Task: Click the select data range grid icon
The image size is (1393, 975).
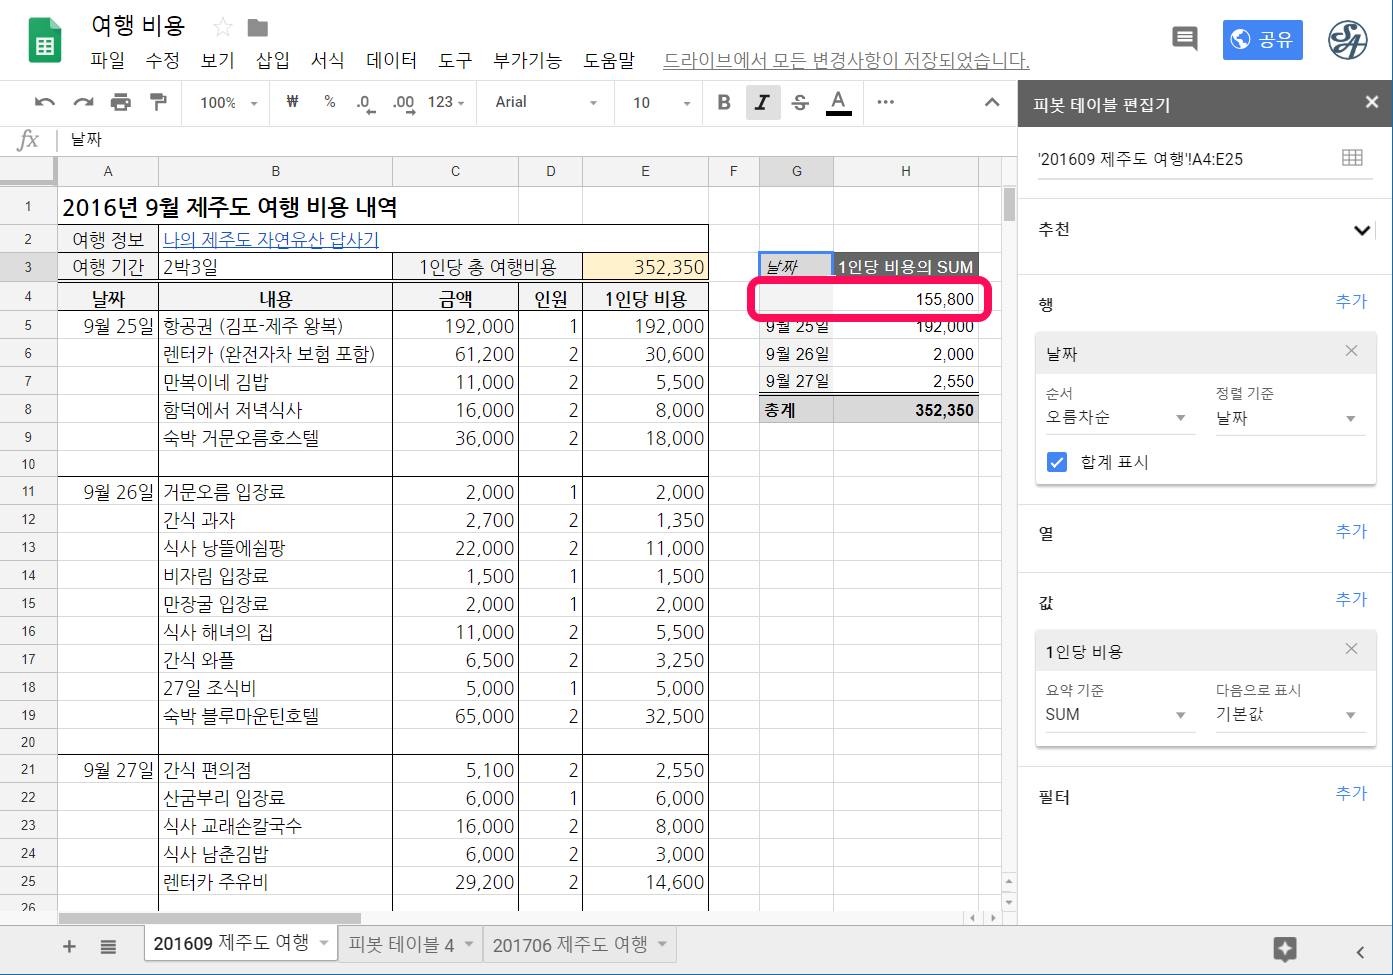Action: point(1352,158)
